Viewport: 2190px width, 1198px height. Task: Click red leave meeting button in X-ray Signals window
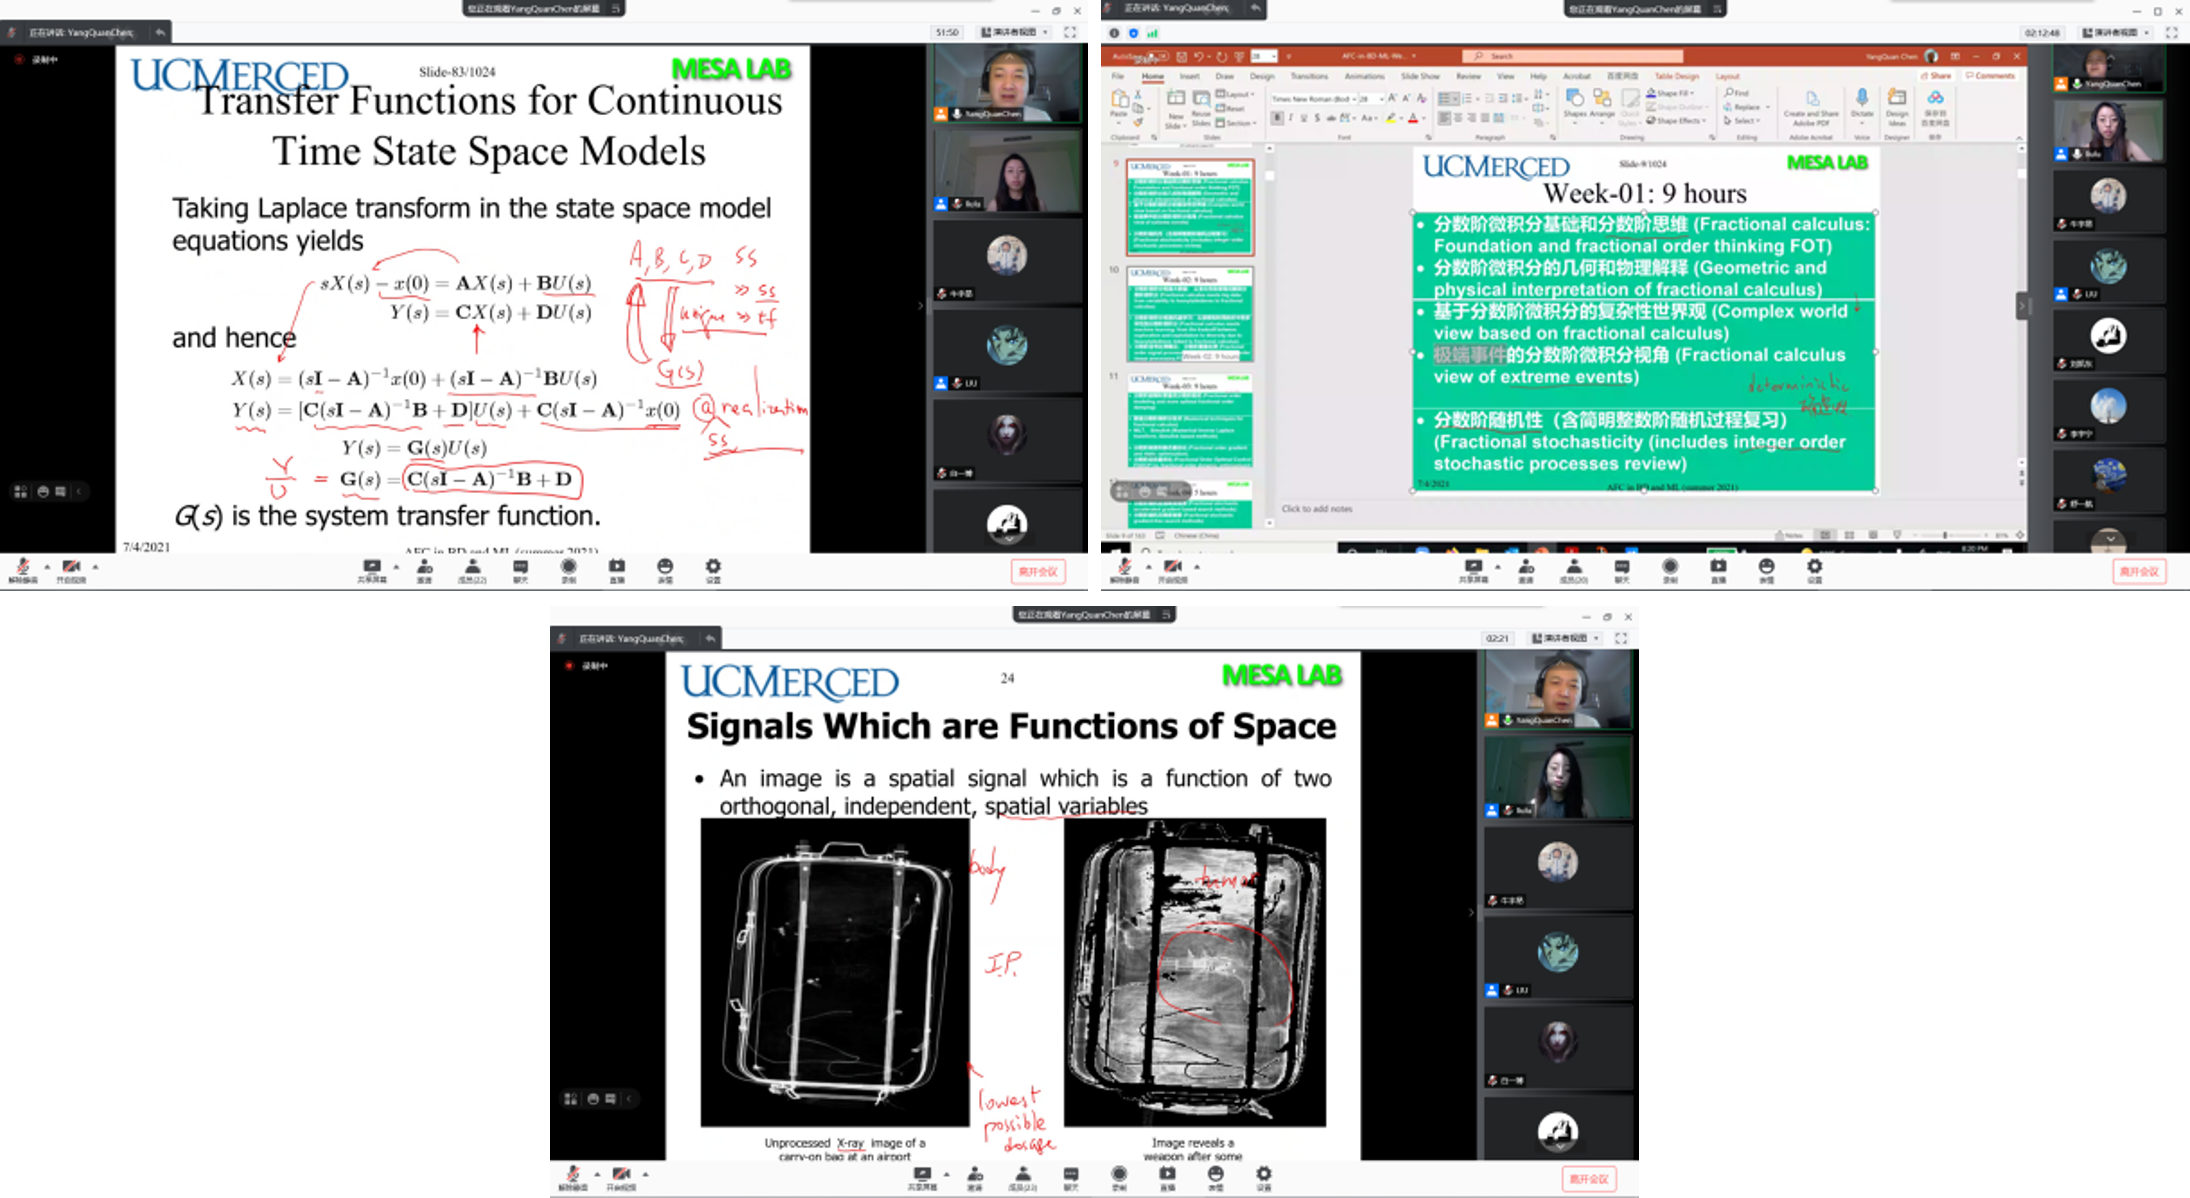[x=1588, y=1179]
